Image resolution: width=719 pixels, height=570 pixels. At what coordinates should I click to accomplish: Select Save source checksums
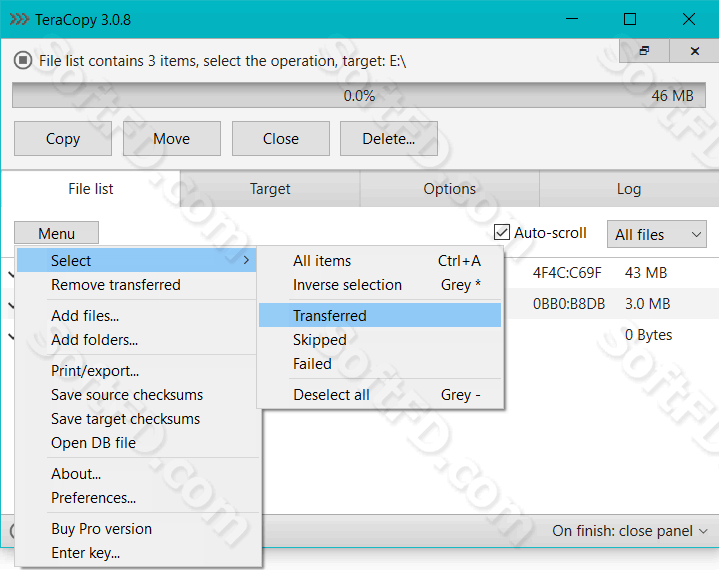(136, 395)
